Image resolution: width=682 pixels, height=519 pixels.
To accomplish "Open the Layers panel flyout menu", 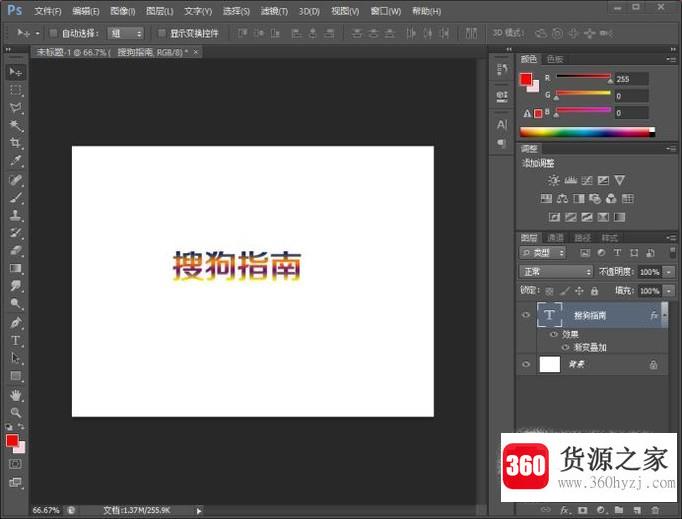I will tap(671, 238).
